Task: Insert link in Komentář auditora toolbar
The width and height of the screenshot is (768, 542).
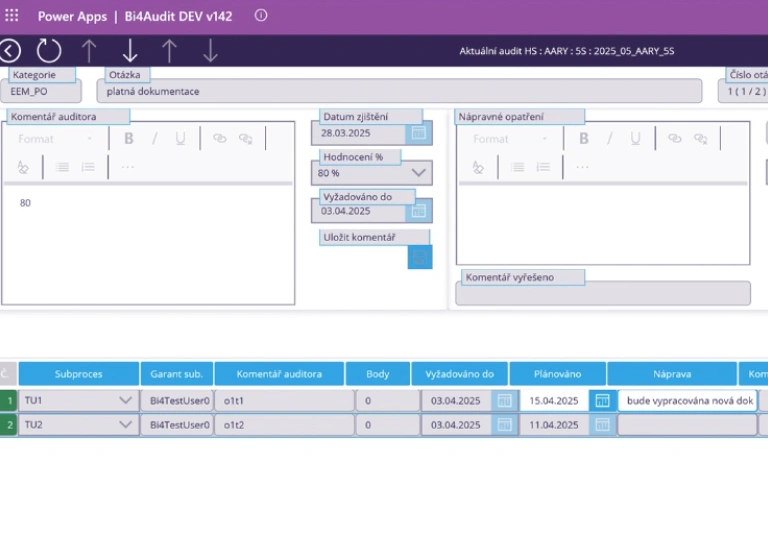Action: pos(219,139)
